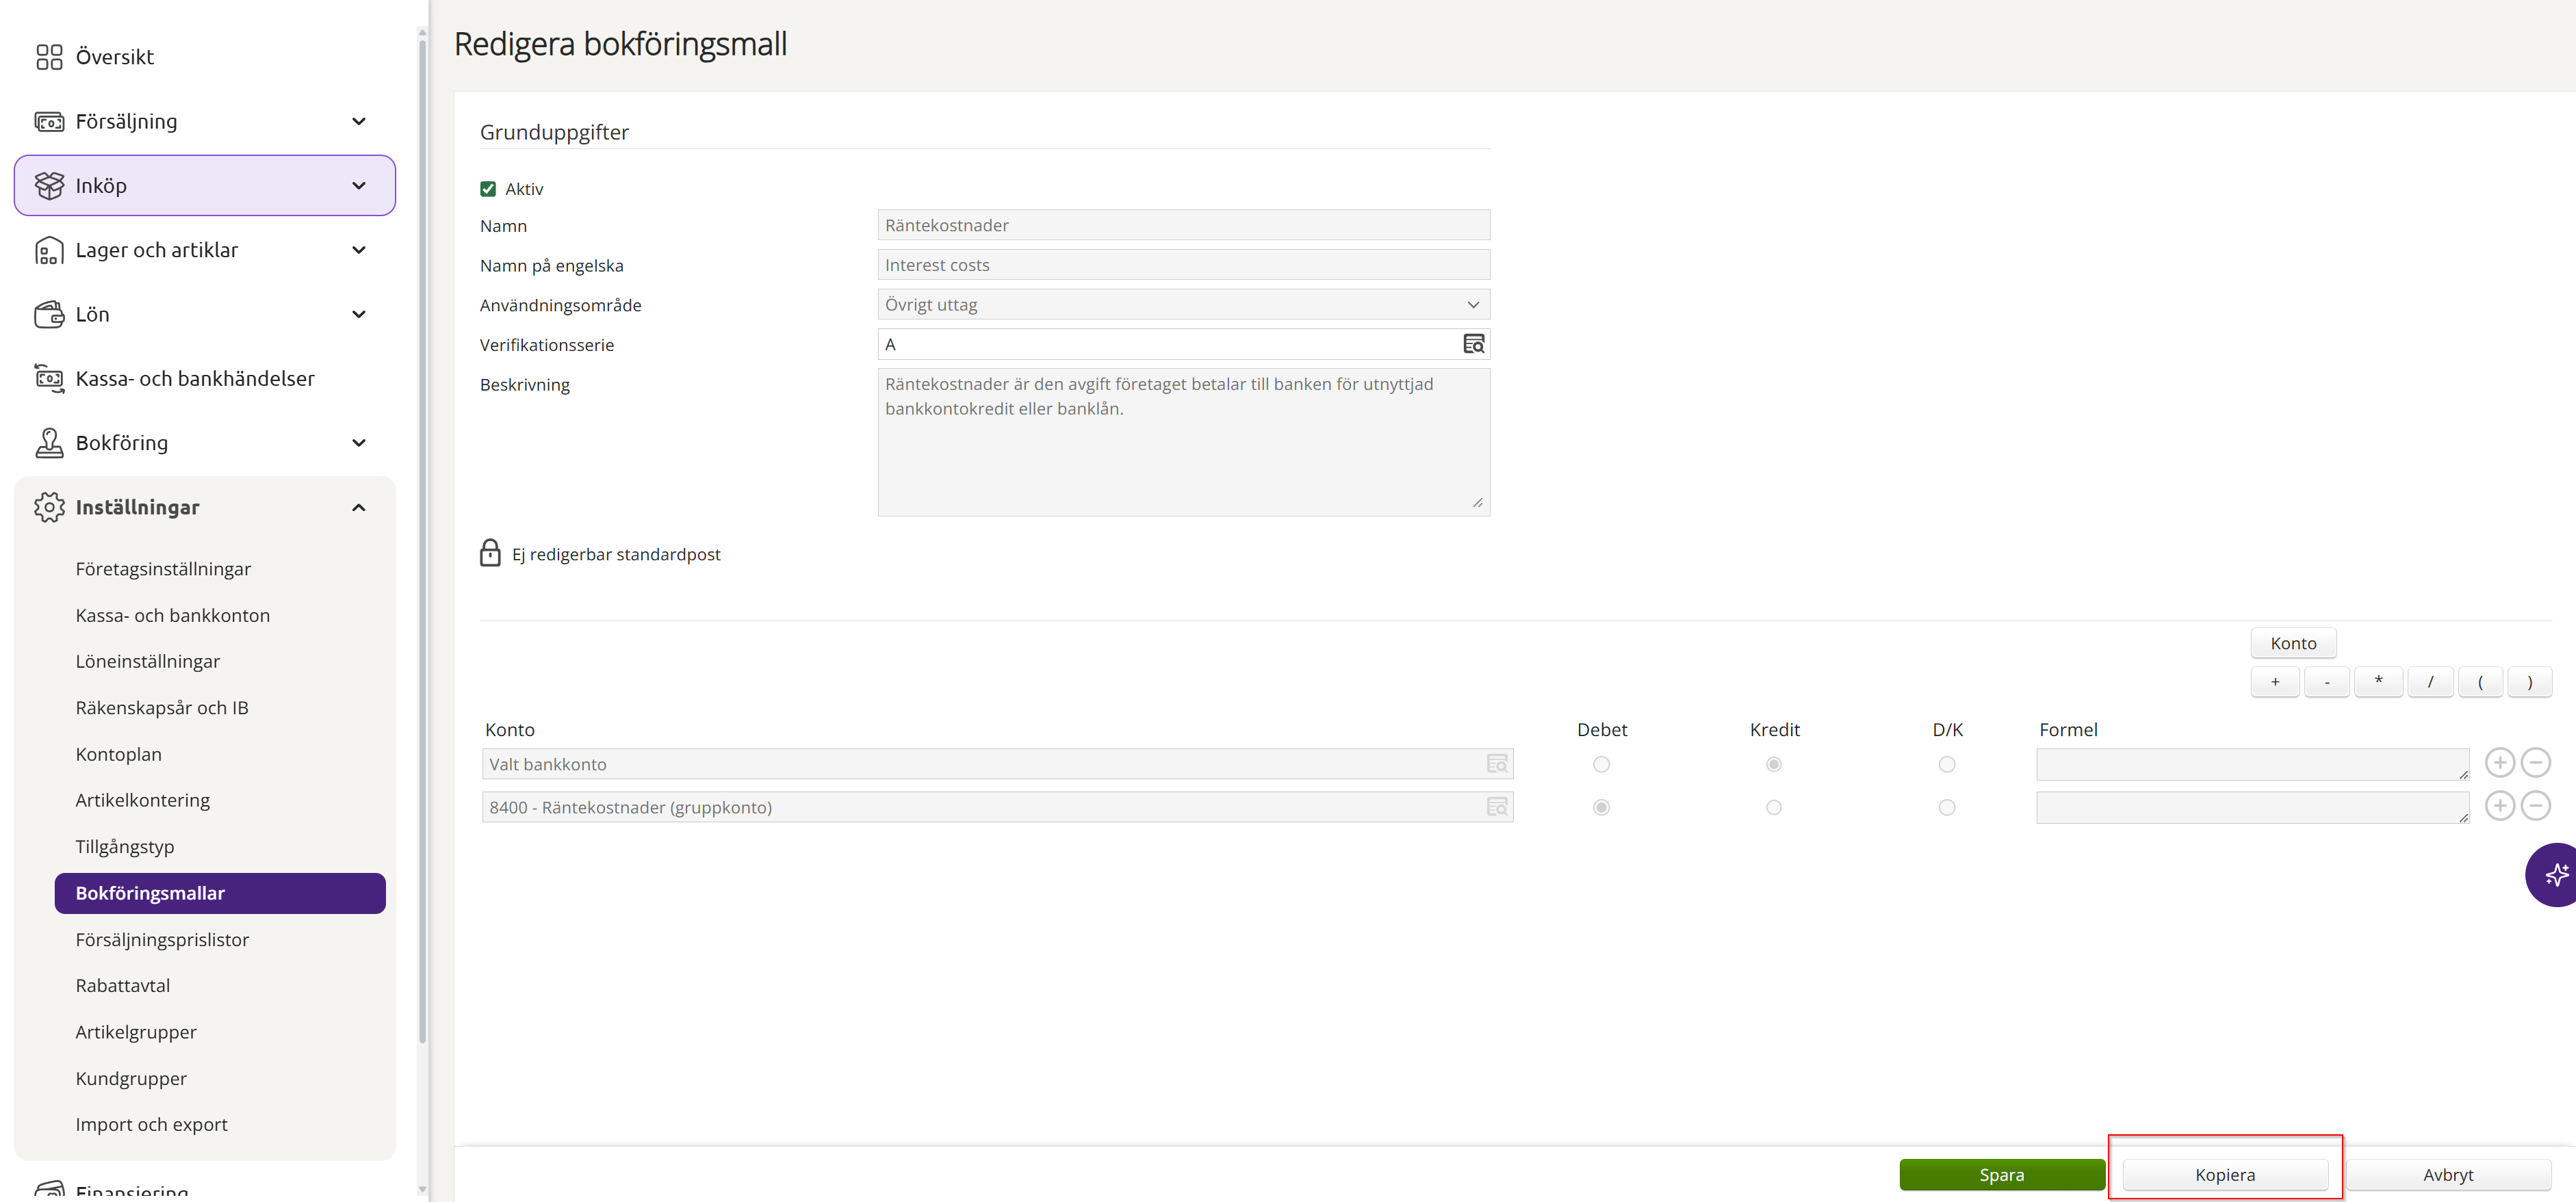Remove the Valt bankkonto row with the minus icon

click(2535, 763)
